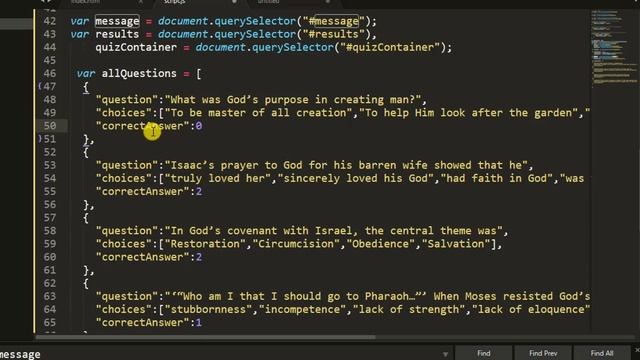The image size is (640, 360).
Task: Click the Find button
Action: pyautogui.click(x=483, y=353)
